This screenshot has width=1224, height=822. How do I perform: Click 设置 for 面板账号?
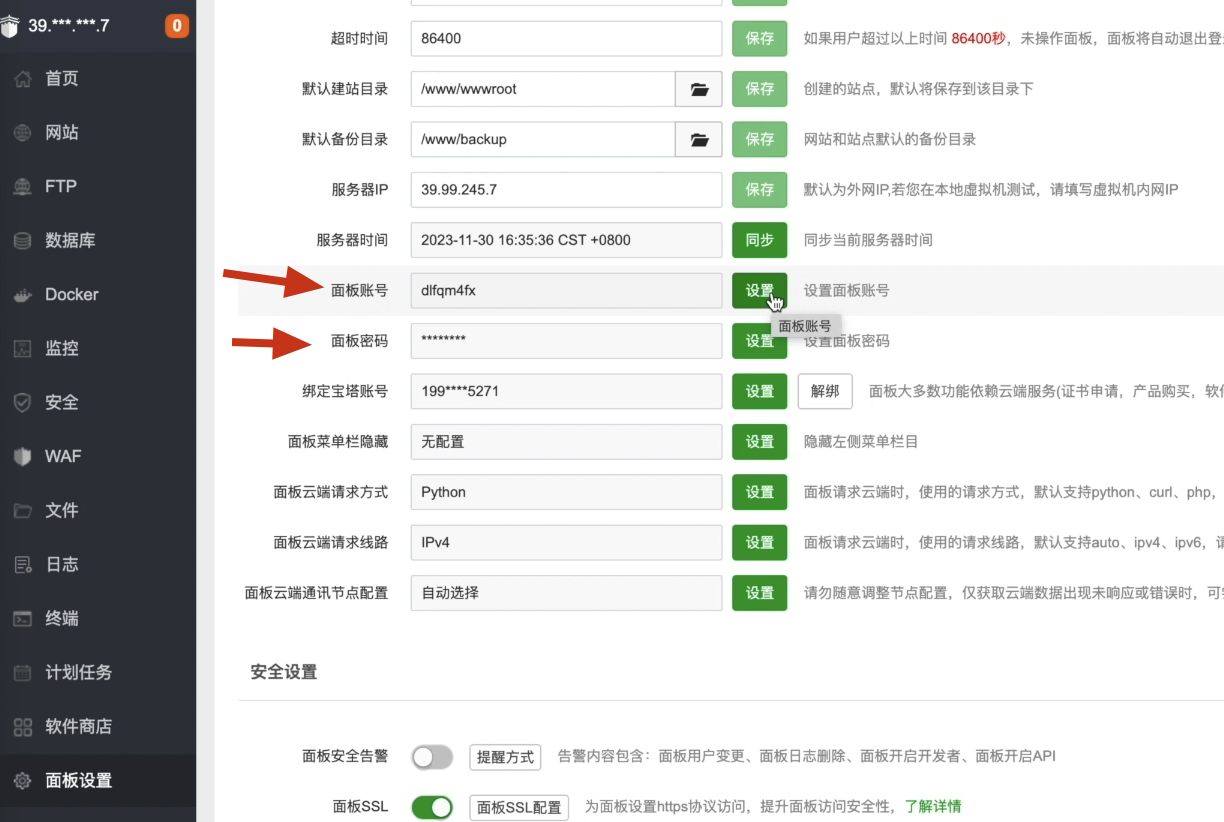coord(760,291)
